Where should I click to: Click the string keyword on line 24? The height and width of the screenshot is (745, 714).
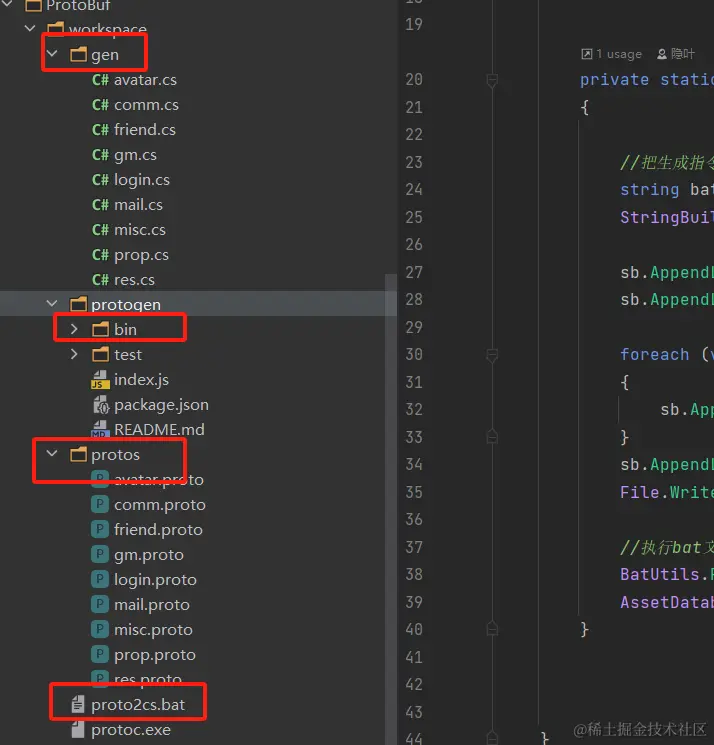[x=650, y=190]
